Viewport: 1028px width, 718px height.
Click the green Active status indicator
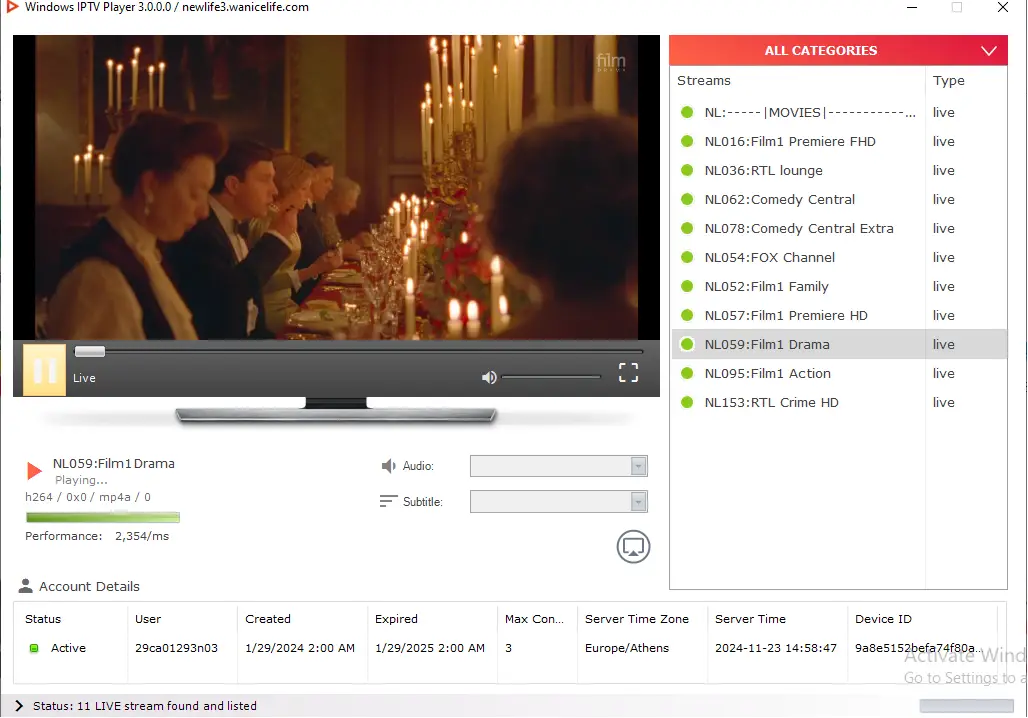(x=34, y=648)
